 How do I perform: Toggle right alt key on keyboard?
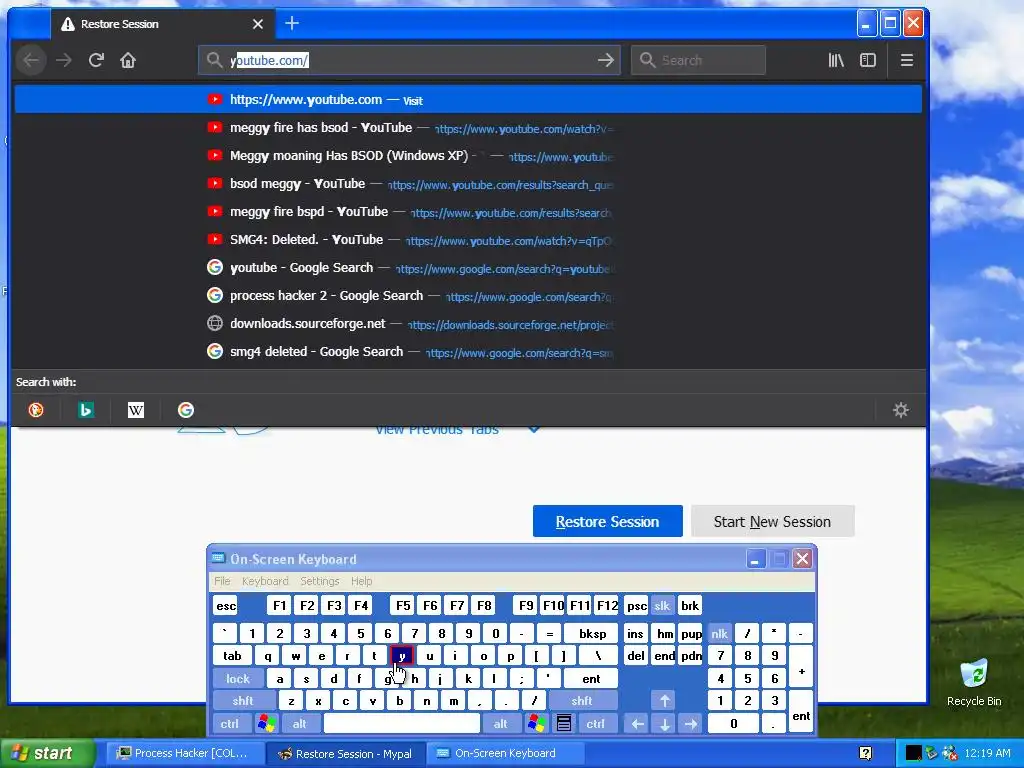coord(500,724)
